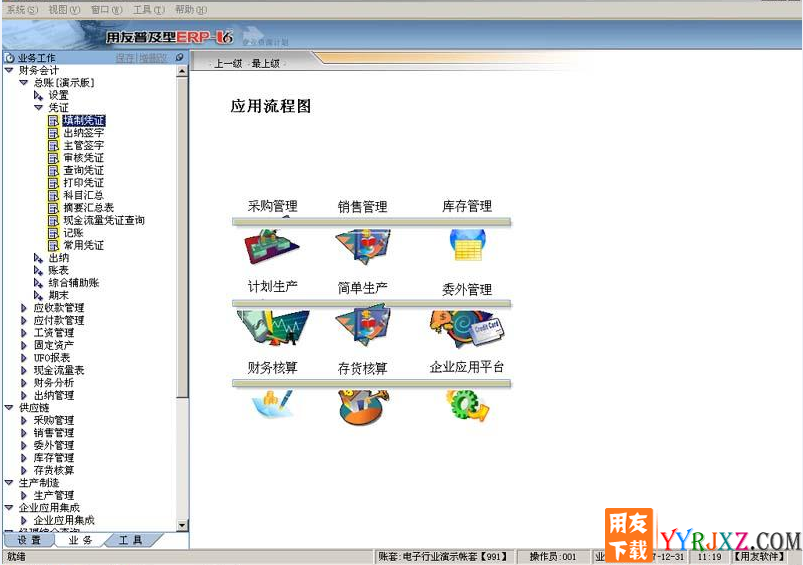Screen dimensions: 803x565
Task: Click tree scrollbar up arrow
Action: click(182, 72)
